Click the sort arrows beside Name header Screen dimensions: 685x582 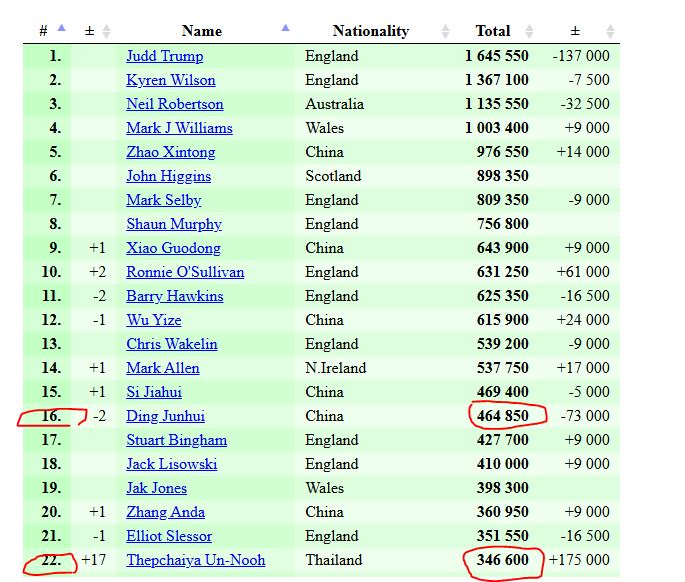click(x=287, y=30)
